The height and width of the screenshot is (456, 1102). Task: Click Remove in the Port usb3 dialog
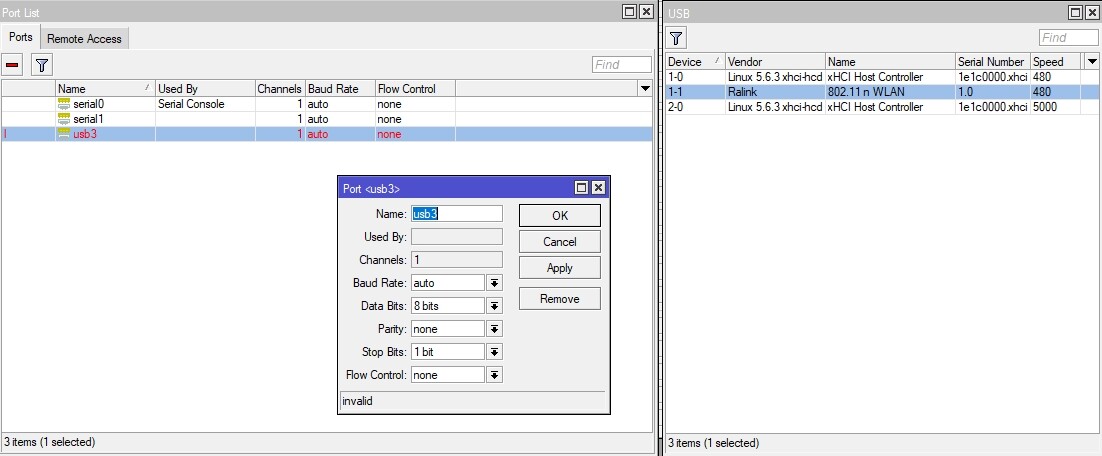(559, 299)
